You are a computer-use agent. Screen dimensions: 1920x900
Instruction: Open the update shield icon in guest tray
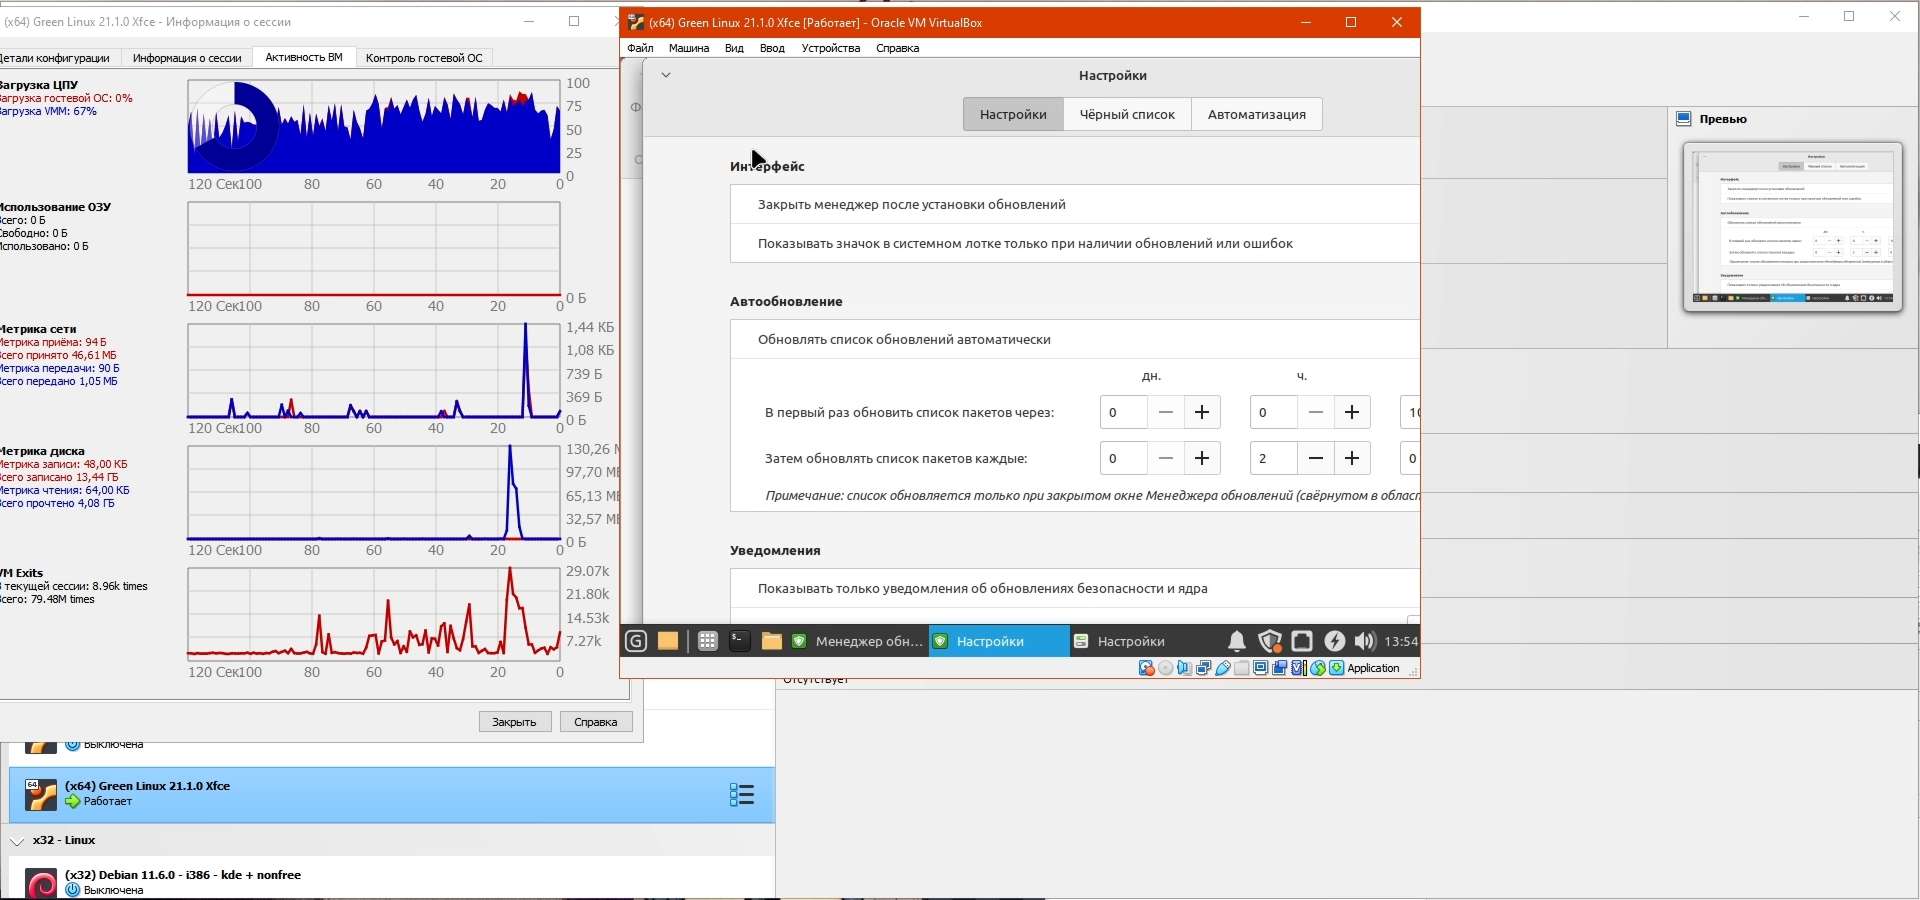[1270, 642]
